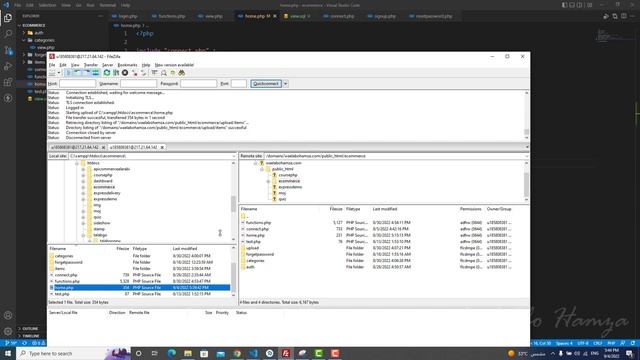Disconnect from the current server
The height and width of the screenshot is (360, 640).
(134, 73)
